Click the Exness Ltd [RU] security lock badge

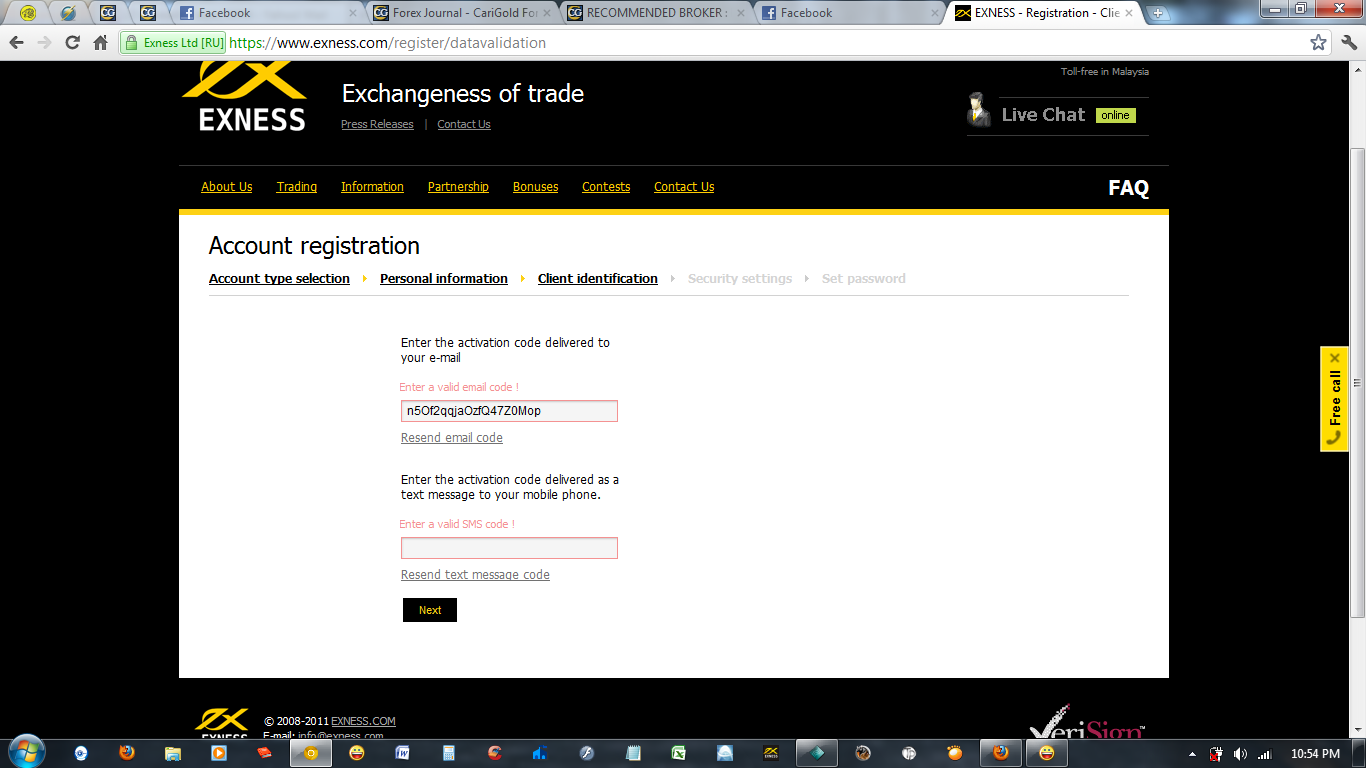tap(174, 43)
